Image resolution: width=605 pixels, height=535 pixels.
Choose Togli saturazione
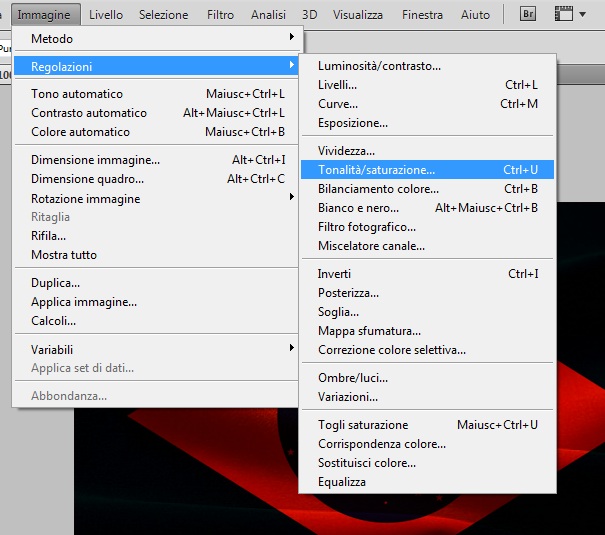coord(427,425)
